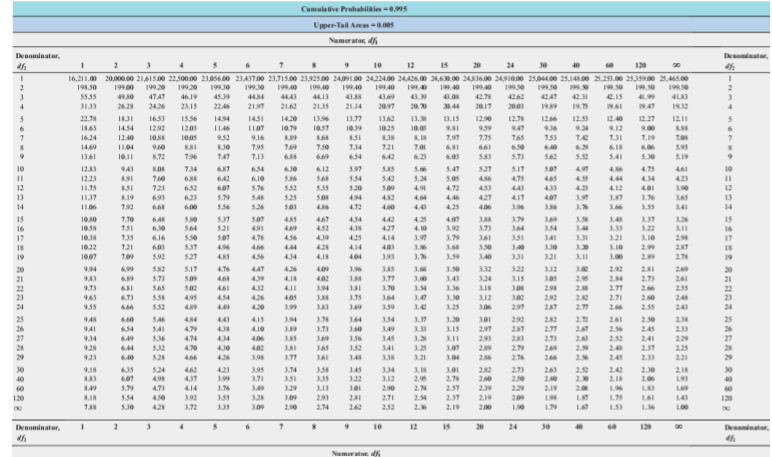Select value 25,148.00 in denominator row 1
This screenshot has width=772, height=457.
[x=575, y=78]
